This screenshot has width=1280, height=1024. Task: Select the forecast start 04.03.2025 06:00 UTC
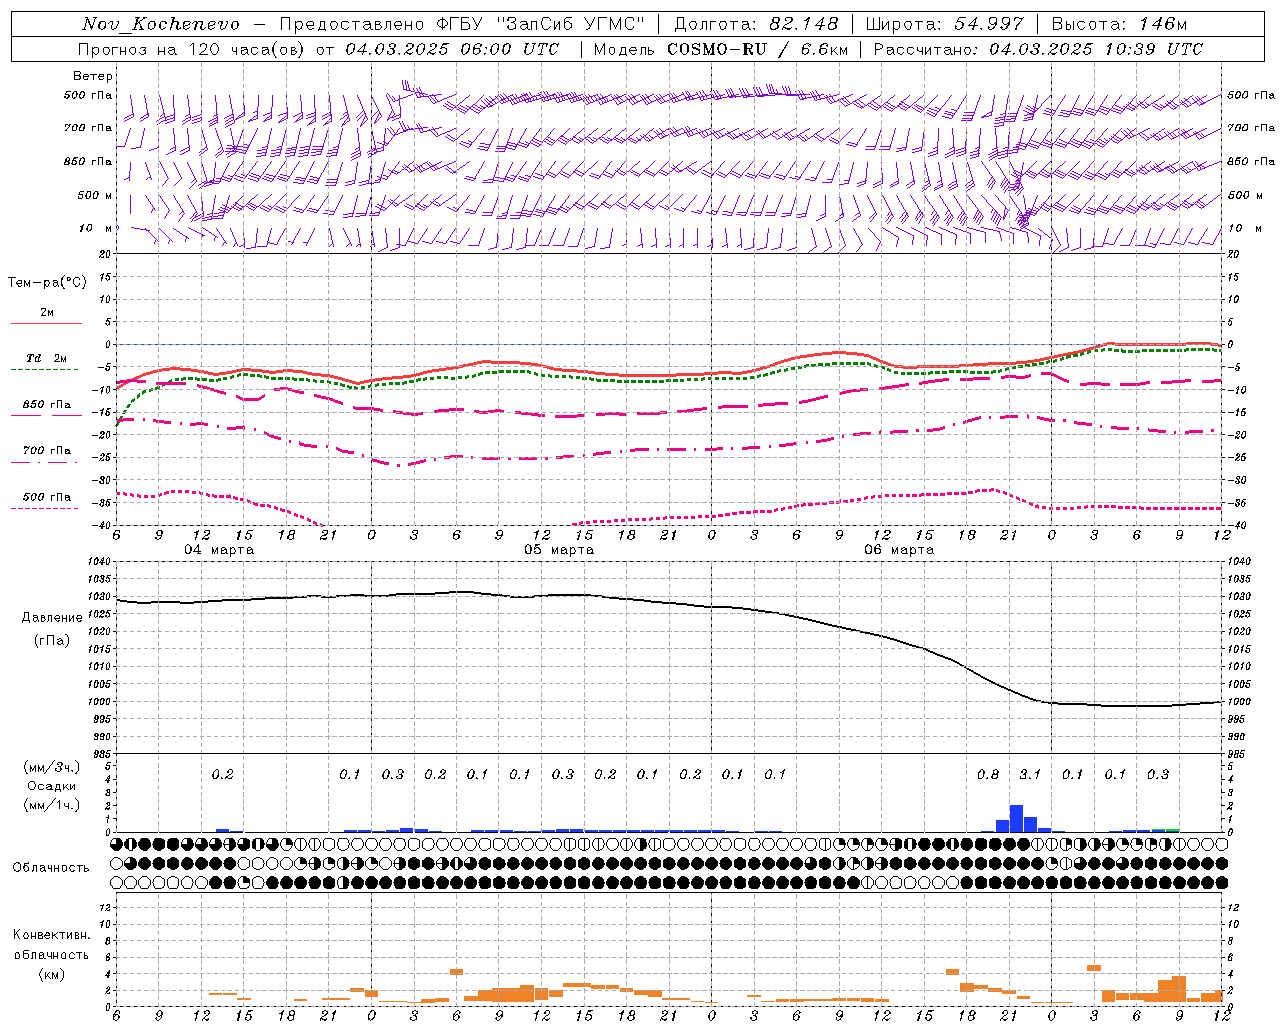click(x=452, y=49)
